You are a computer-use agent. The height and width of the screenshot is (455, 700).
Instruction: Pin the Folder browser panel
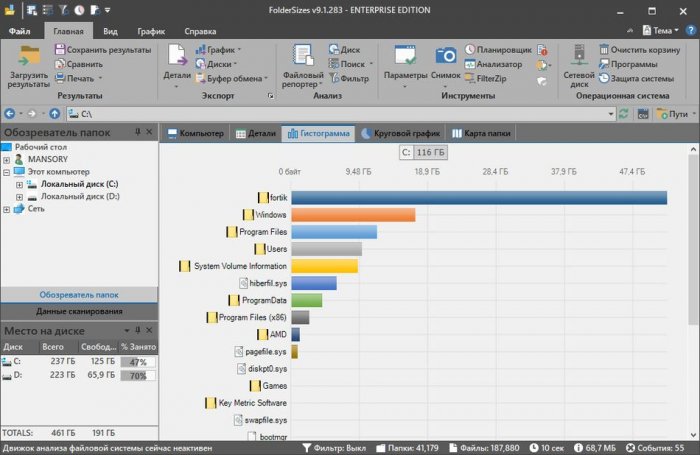(x=138, y=132)
